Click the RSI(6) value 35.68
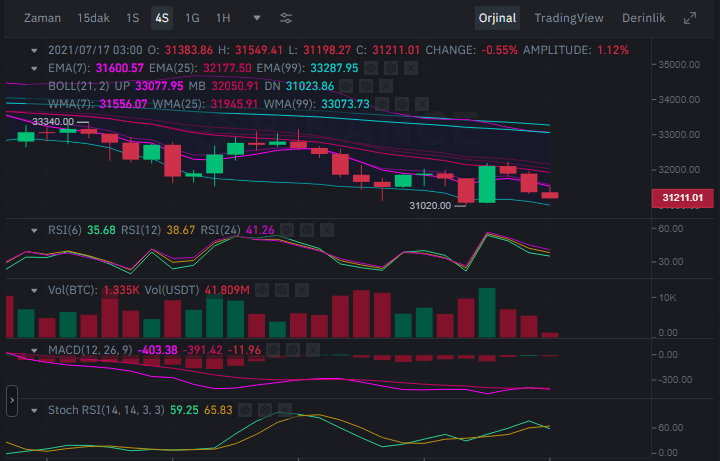Screen dimensions: 720x461 pos(101,230)
